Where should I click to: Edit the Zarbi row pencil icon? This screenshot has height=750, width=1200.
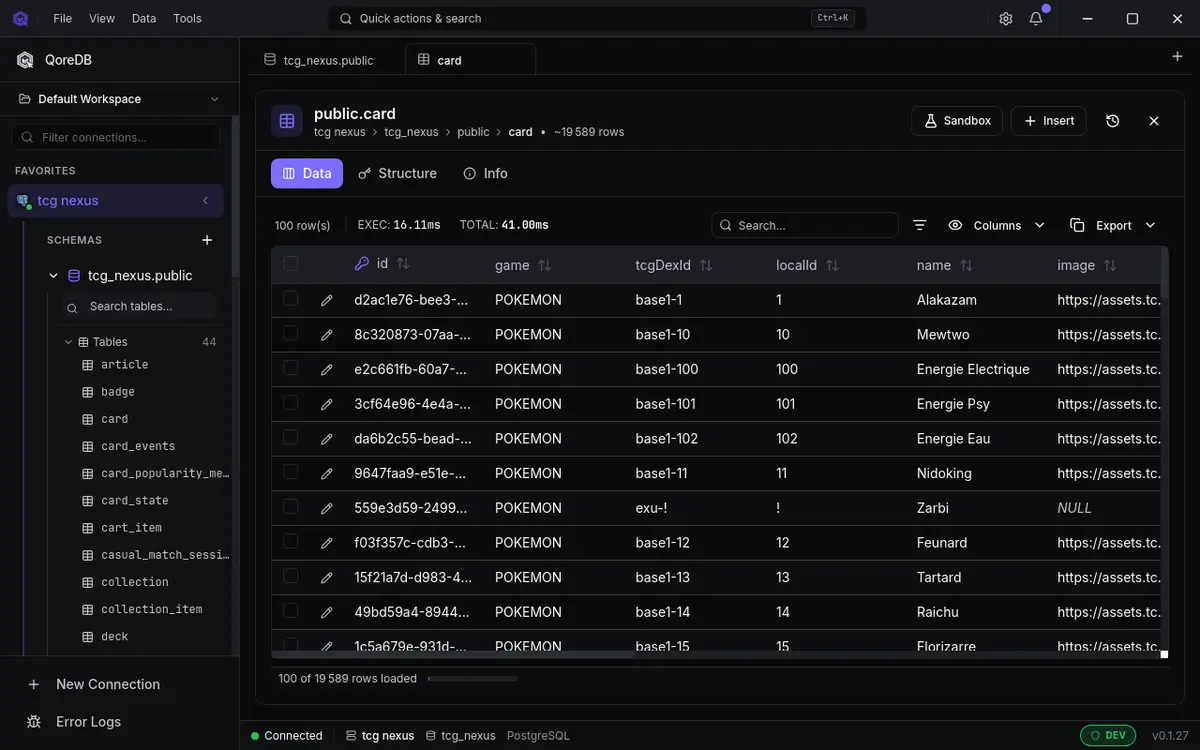pos(326,508)
